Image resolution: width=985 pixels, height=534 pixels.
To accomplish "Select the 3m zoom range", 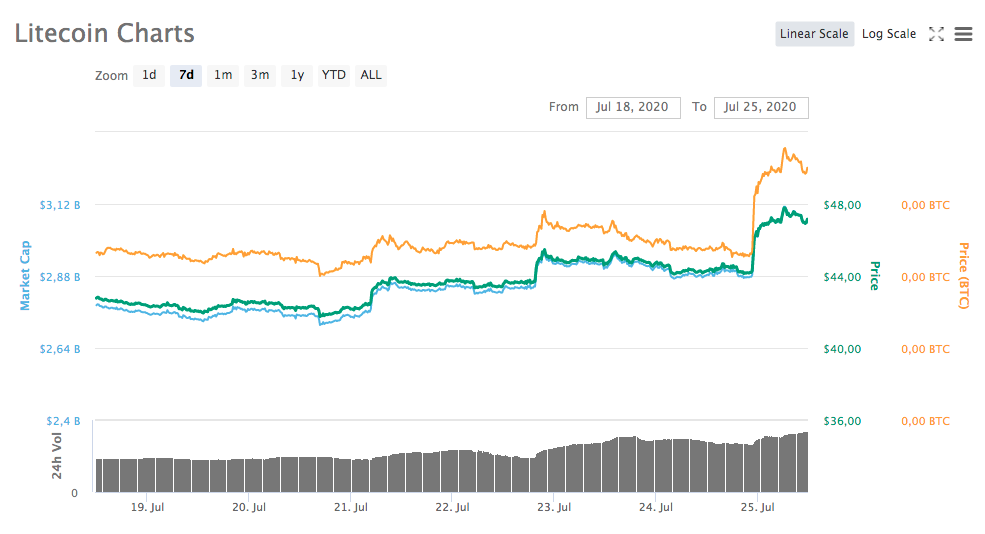I will pyautogui.click(x=260, y=75).
